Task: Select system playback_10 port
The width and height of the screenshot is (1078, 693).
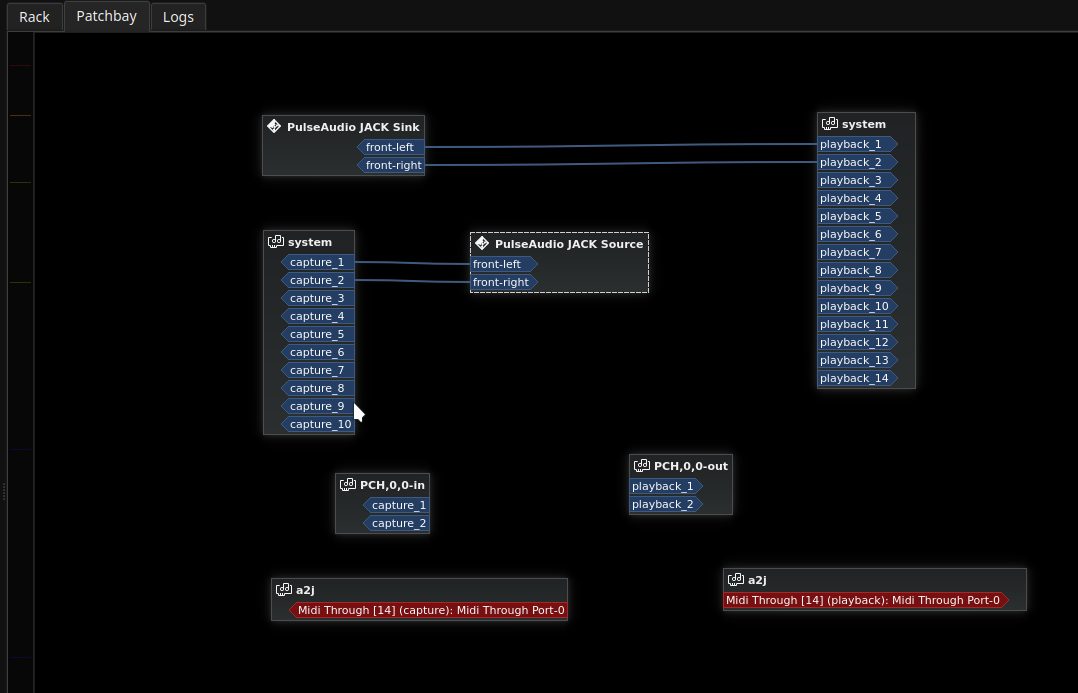Action: tap(857, 306)
